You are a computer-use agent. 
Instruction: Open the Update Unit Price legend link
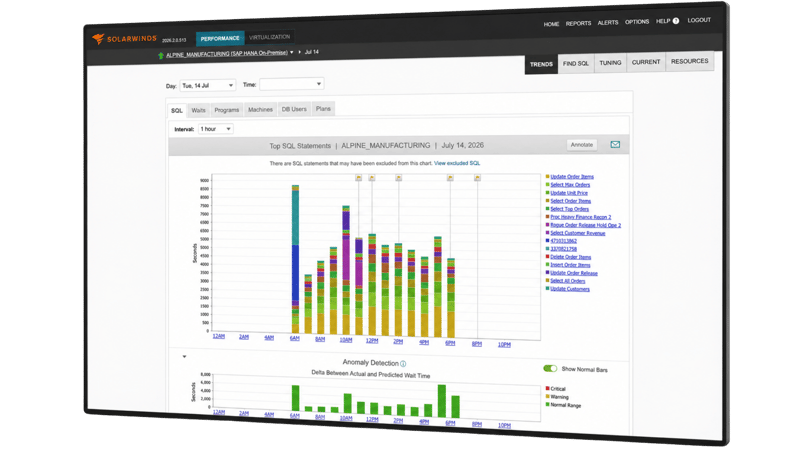coord(569,193)
